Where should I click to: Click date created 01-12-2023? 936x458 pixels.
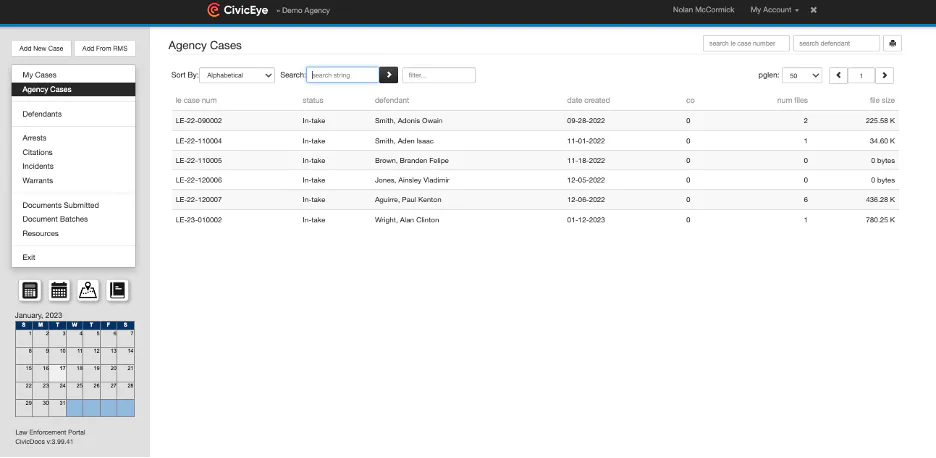[x=586, y=220]
